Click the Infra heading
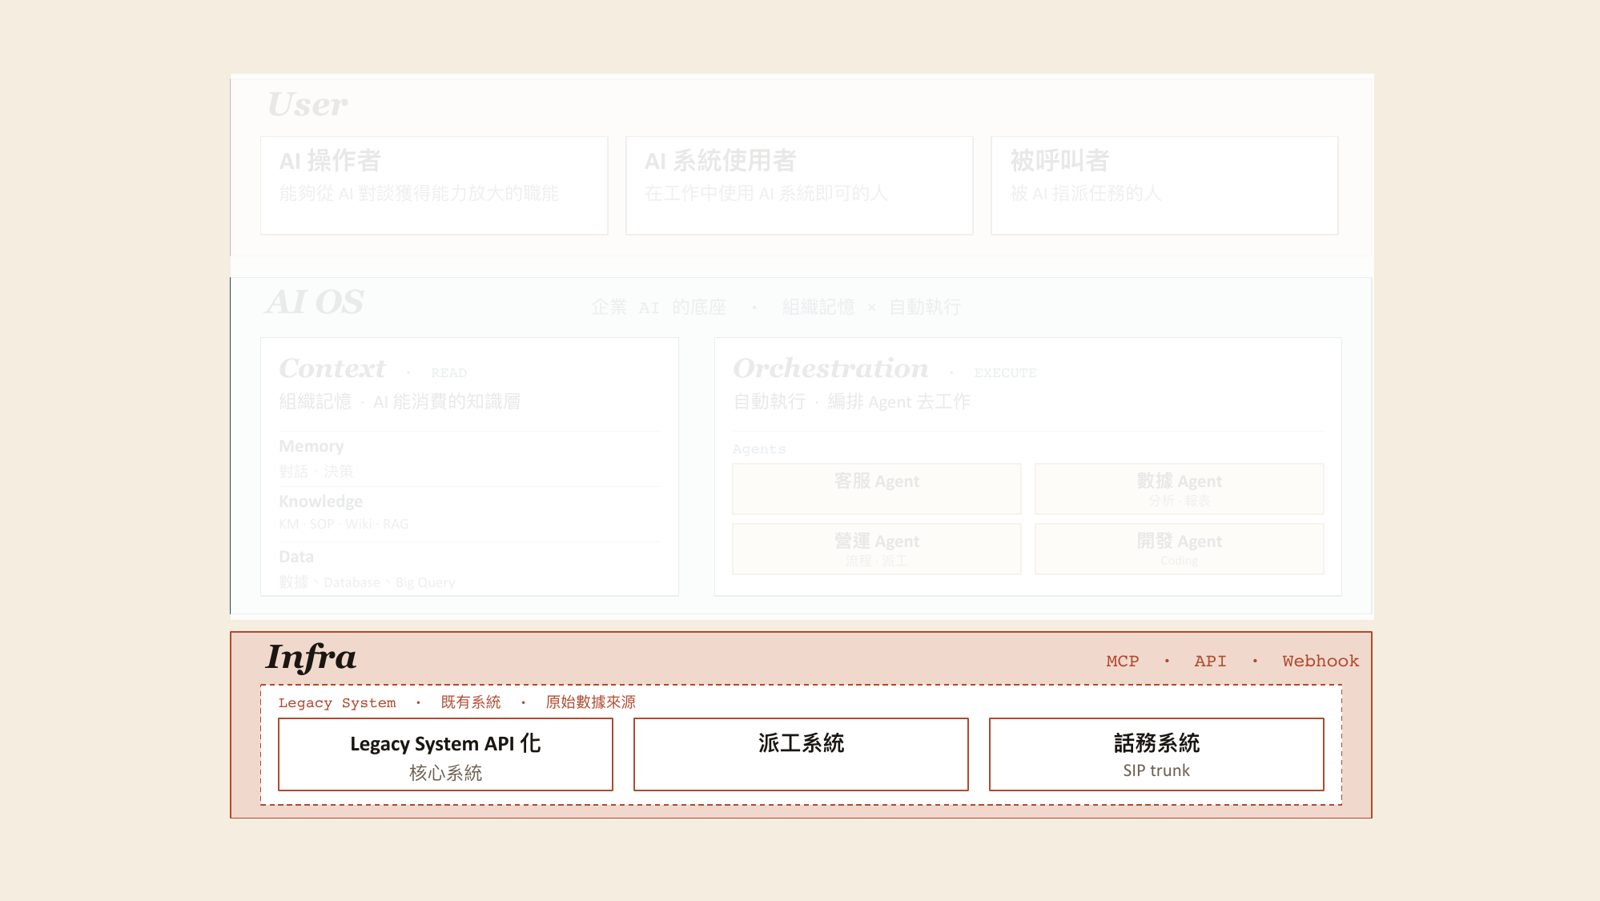This screenshot has height=901, width=1600. point(311,657)
